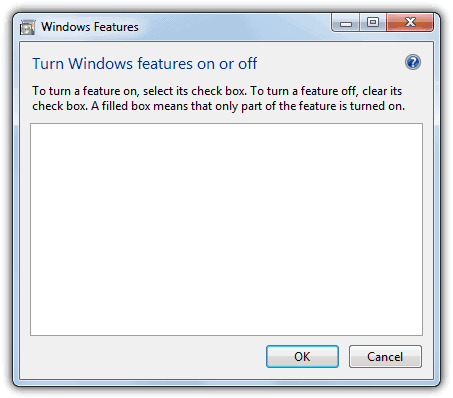Image resolution: width=453 pixels, height=398 pixels.
Task: Click the 'Windows Features' title bar text
Action: point(90,27)
